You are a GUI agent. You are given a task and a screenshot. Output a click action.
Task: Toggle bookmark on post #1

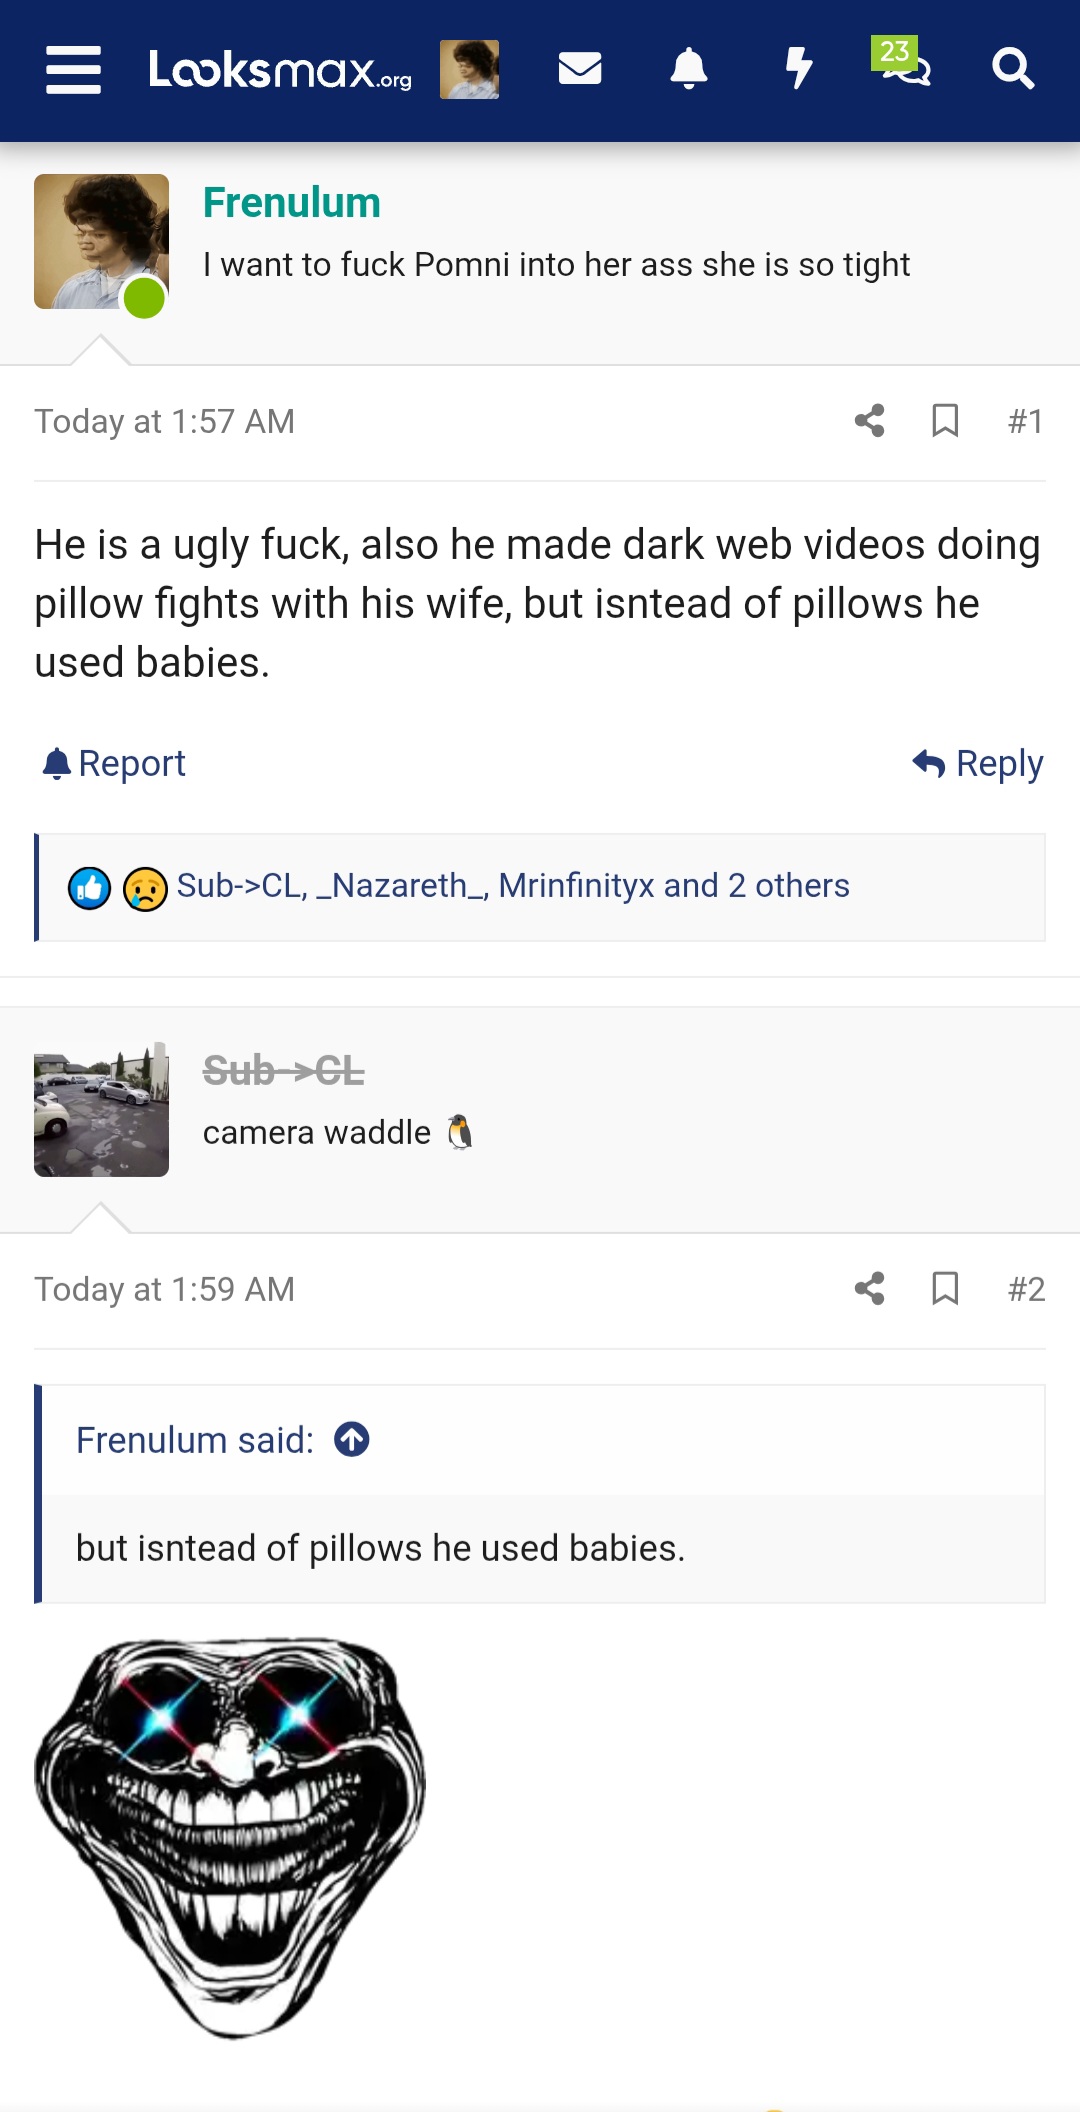click(945, 421)
